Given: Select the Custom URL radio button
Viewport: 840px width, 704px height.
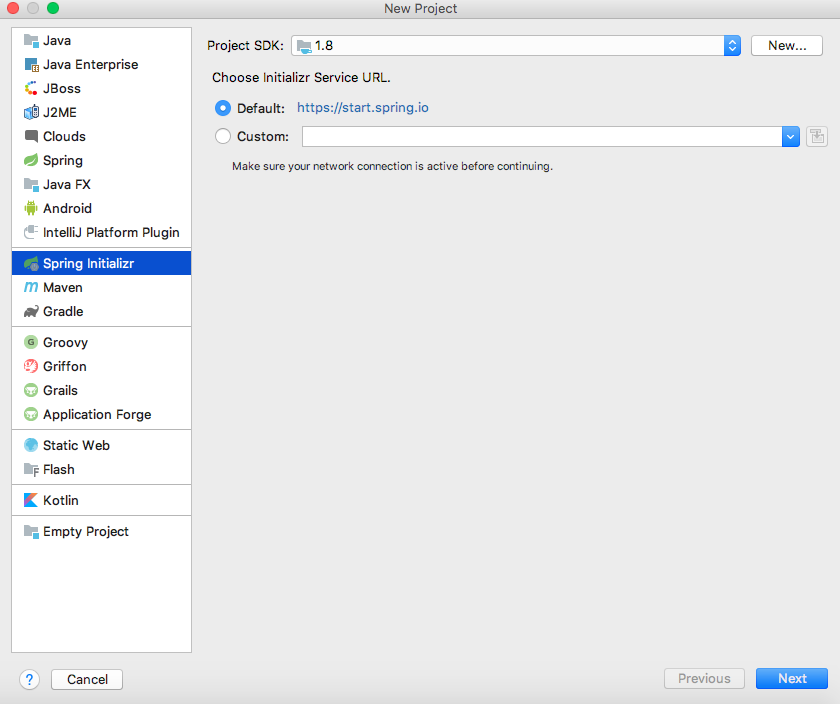Looking at the screenshot, I should (223, 136).
